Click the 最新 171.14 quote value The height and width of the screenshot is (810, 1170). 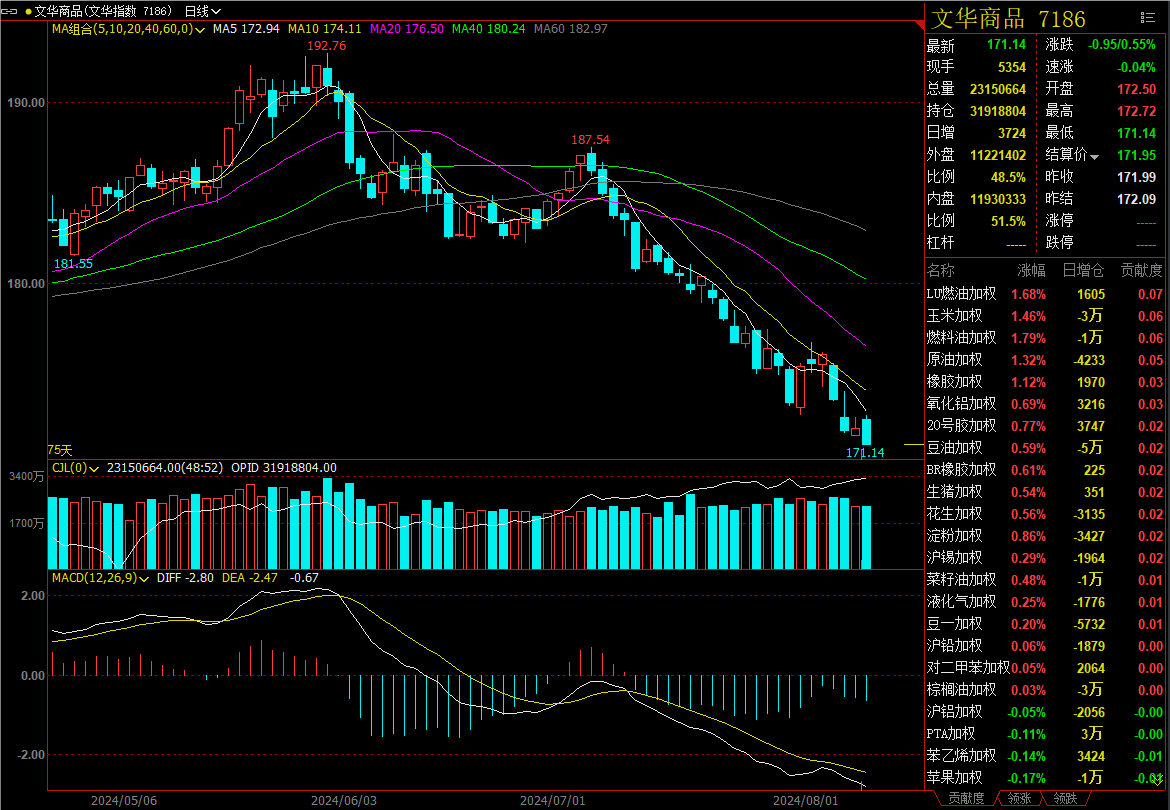point(1006,45)
